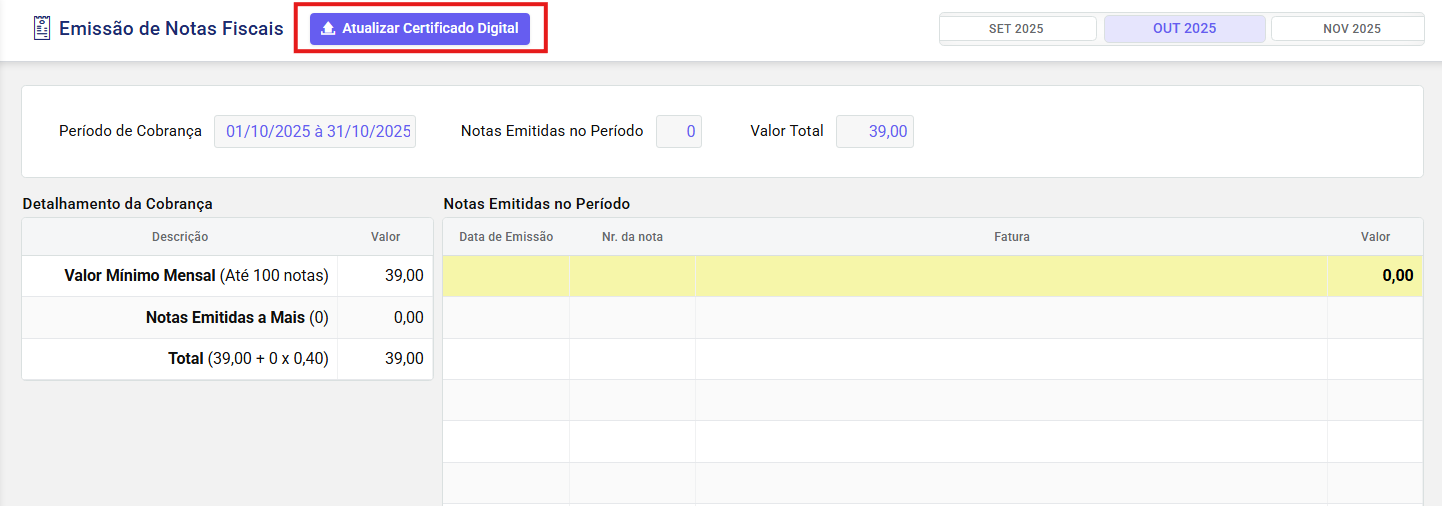Click the Notas Emitidas no Período count field

tap(679, 131)
